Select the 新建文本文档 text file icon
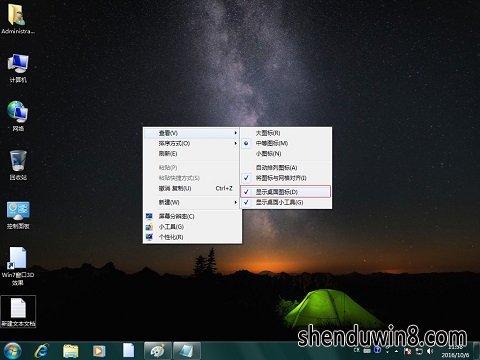Viewport: 480px width, 360px height. [18, 312]
